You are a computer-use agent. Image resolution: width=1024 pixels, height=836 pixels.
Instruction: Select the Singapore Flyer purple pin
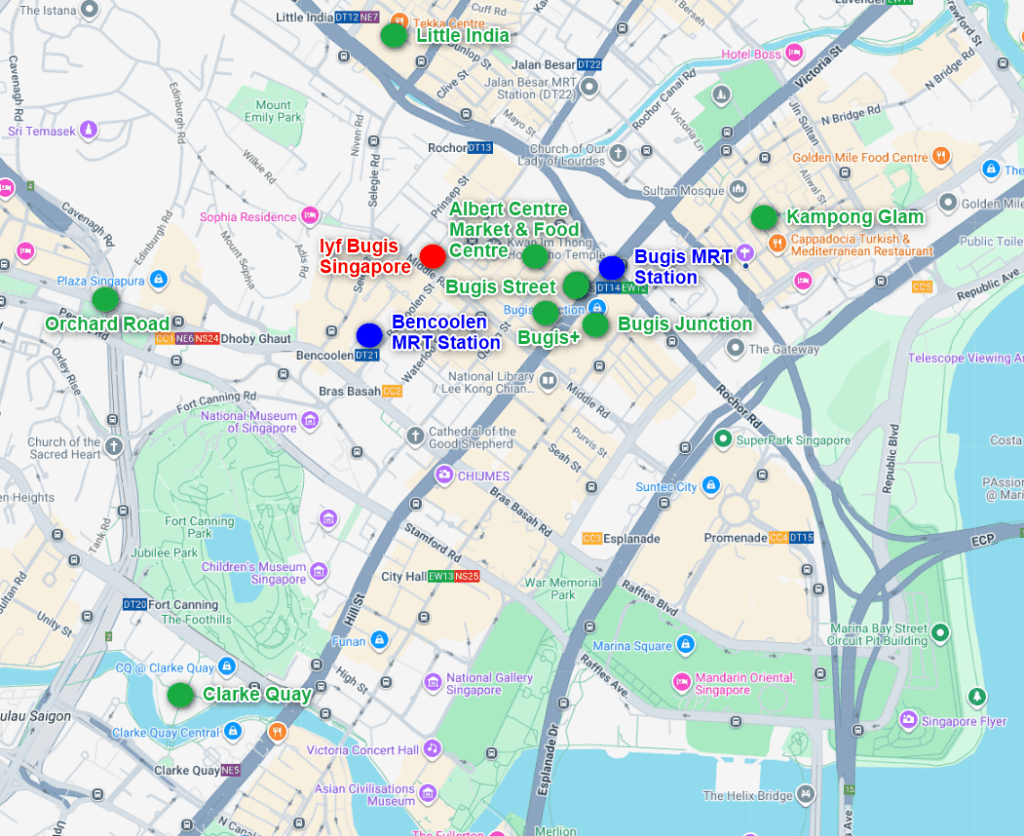point(908,720)
